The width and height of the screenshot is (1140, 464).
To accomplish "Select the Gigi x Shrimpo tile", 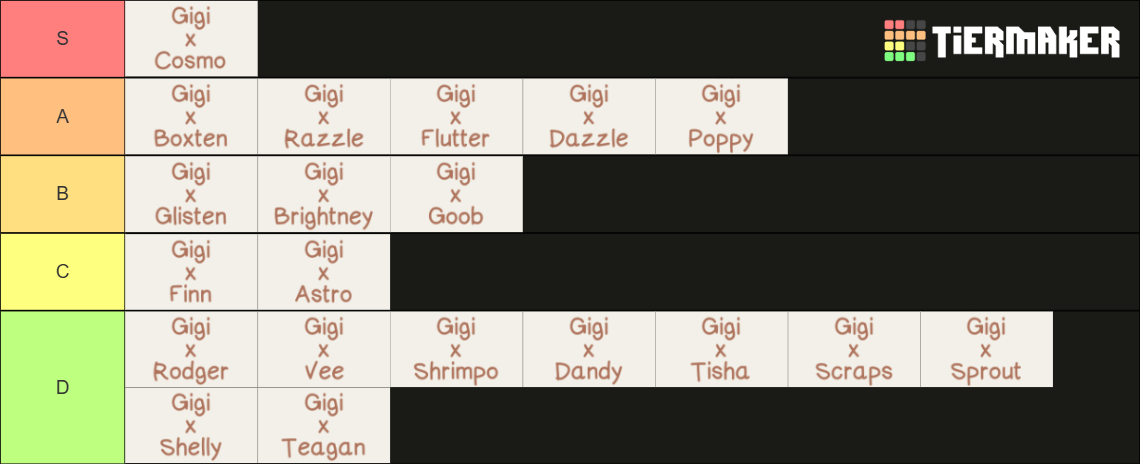I will pyautogui.click(x=457, y=349).
